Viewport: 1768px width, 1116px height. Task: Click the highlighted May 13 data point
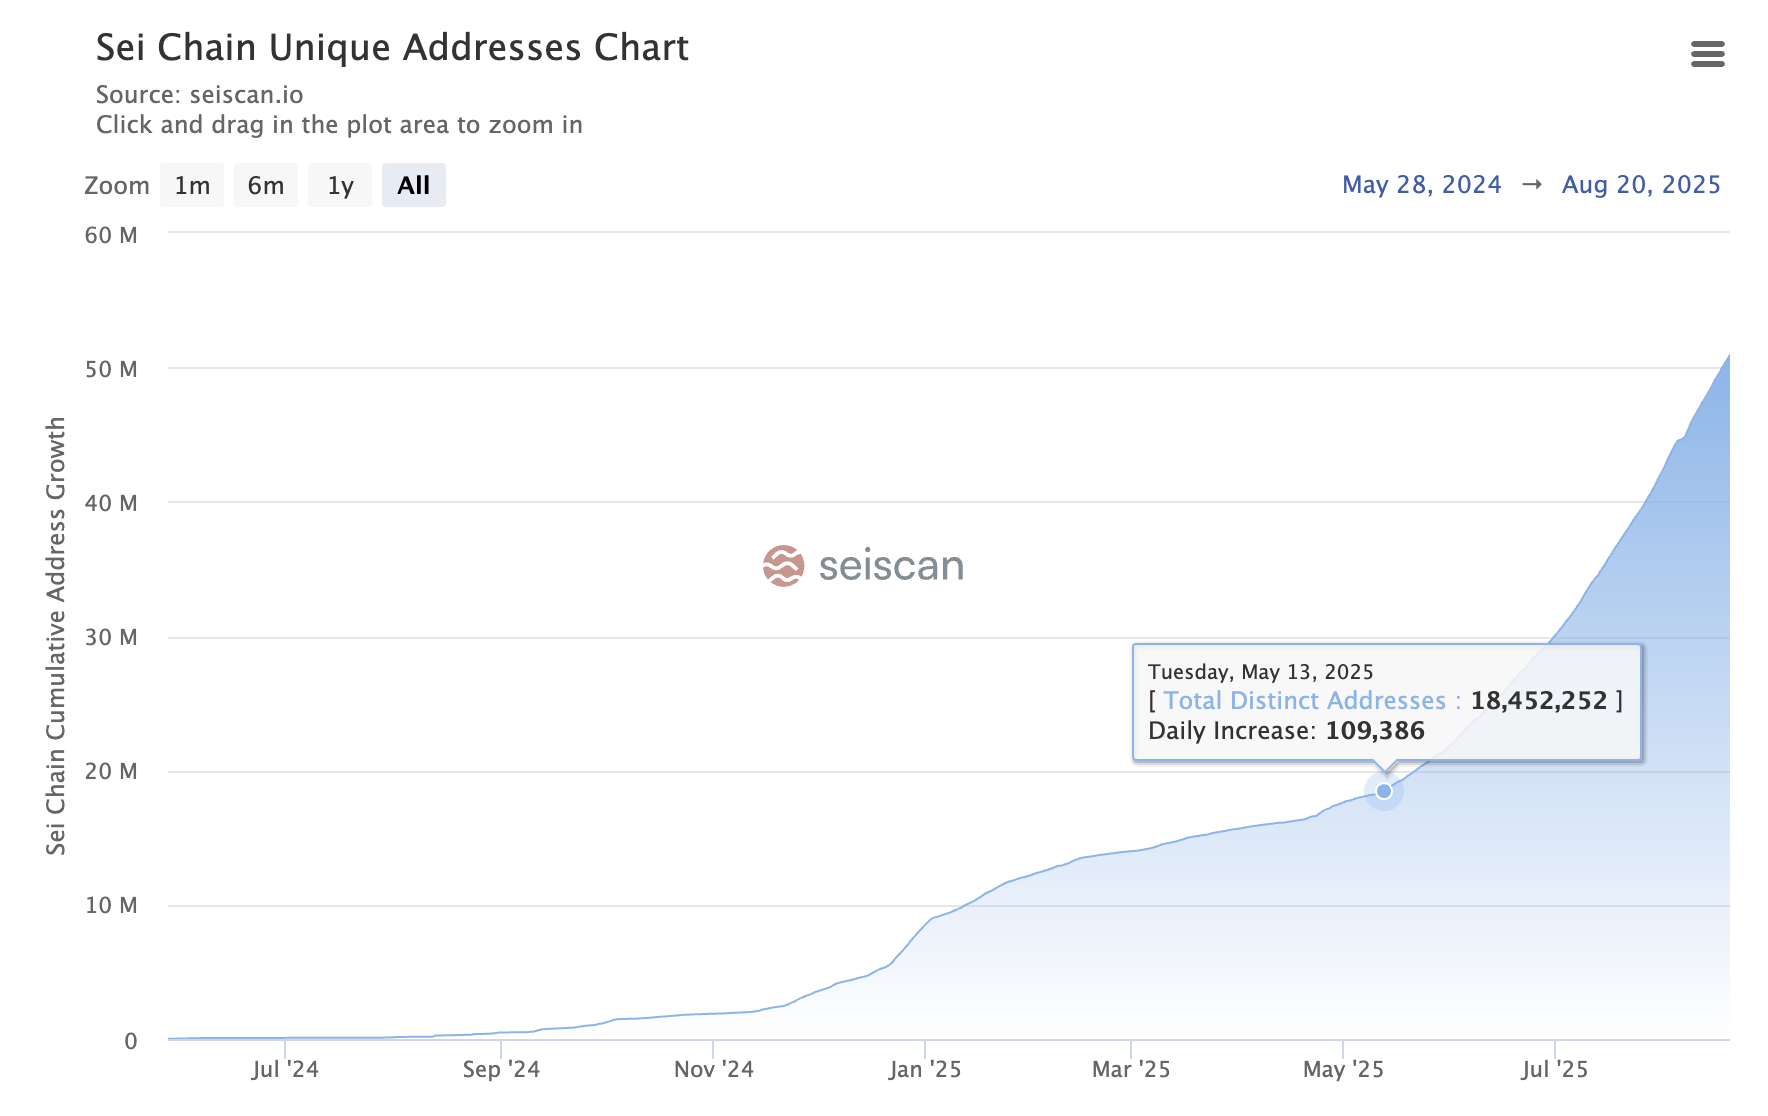1384,791
